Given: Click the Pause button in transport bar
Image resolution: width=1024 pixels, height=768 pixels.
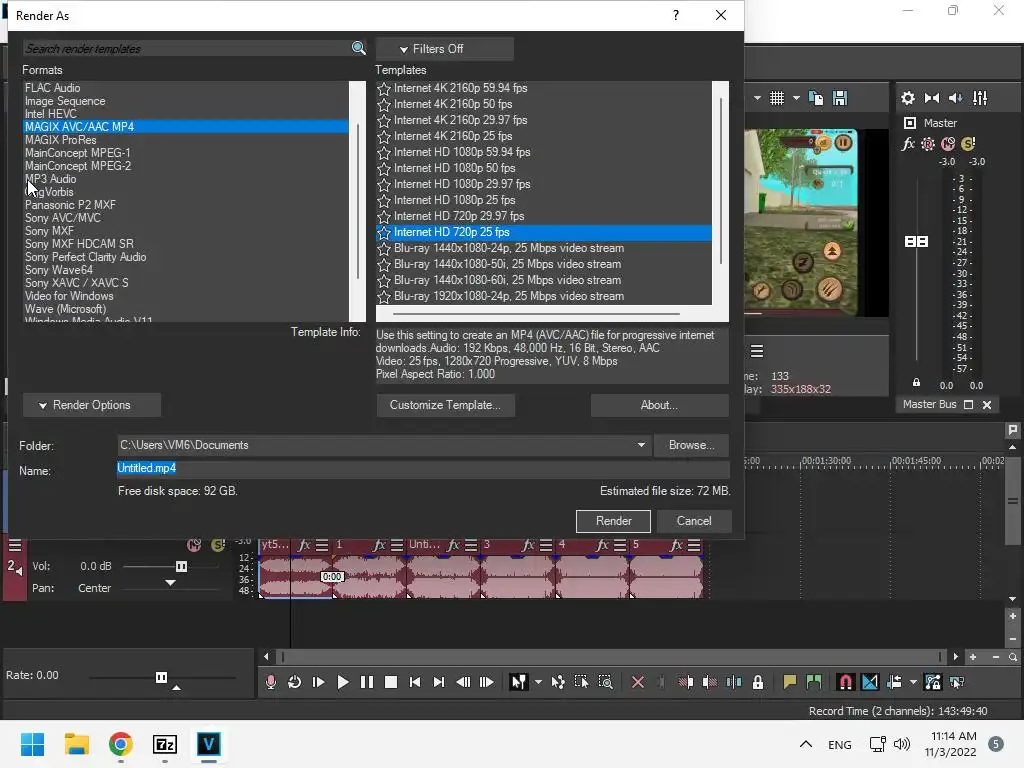Looking at the screenshot, I should click(x=367, y=682).
